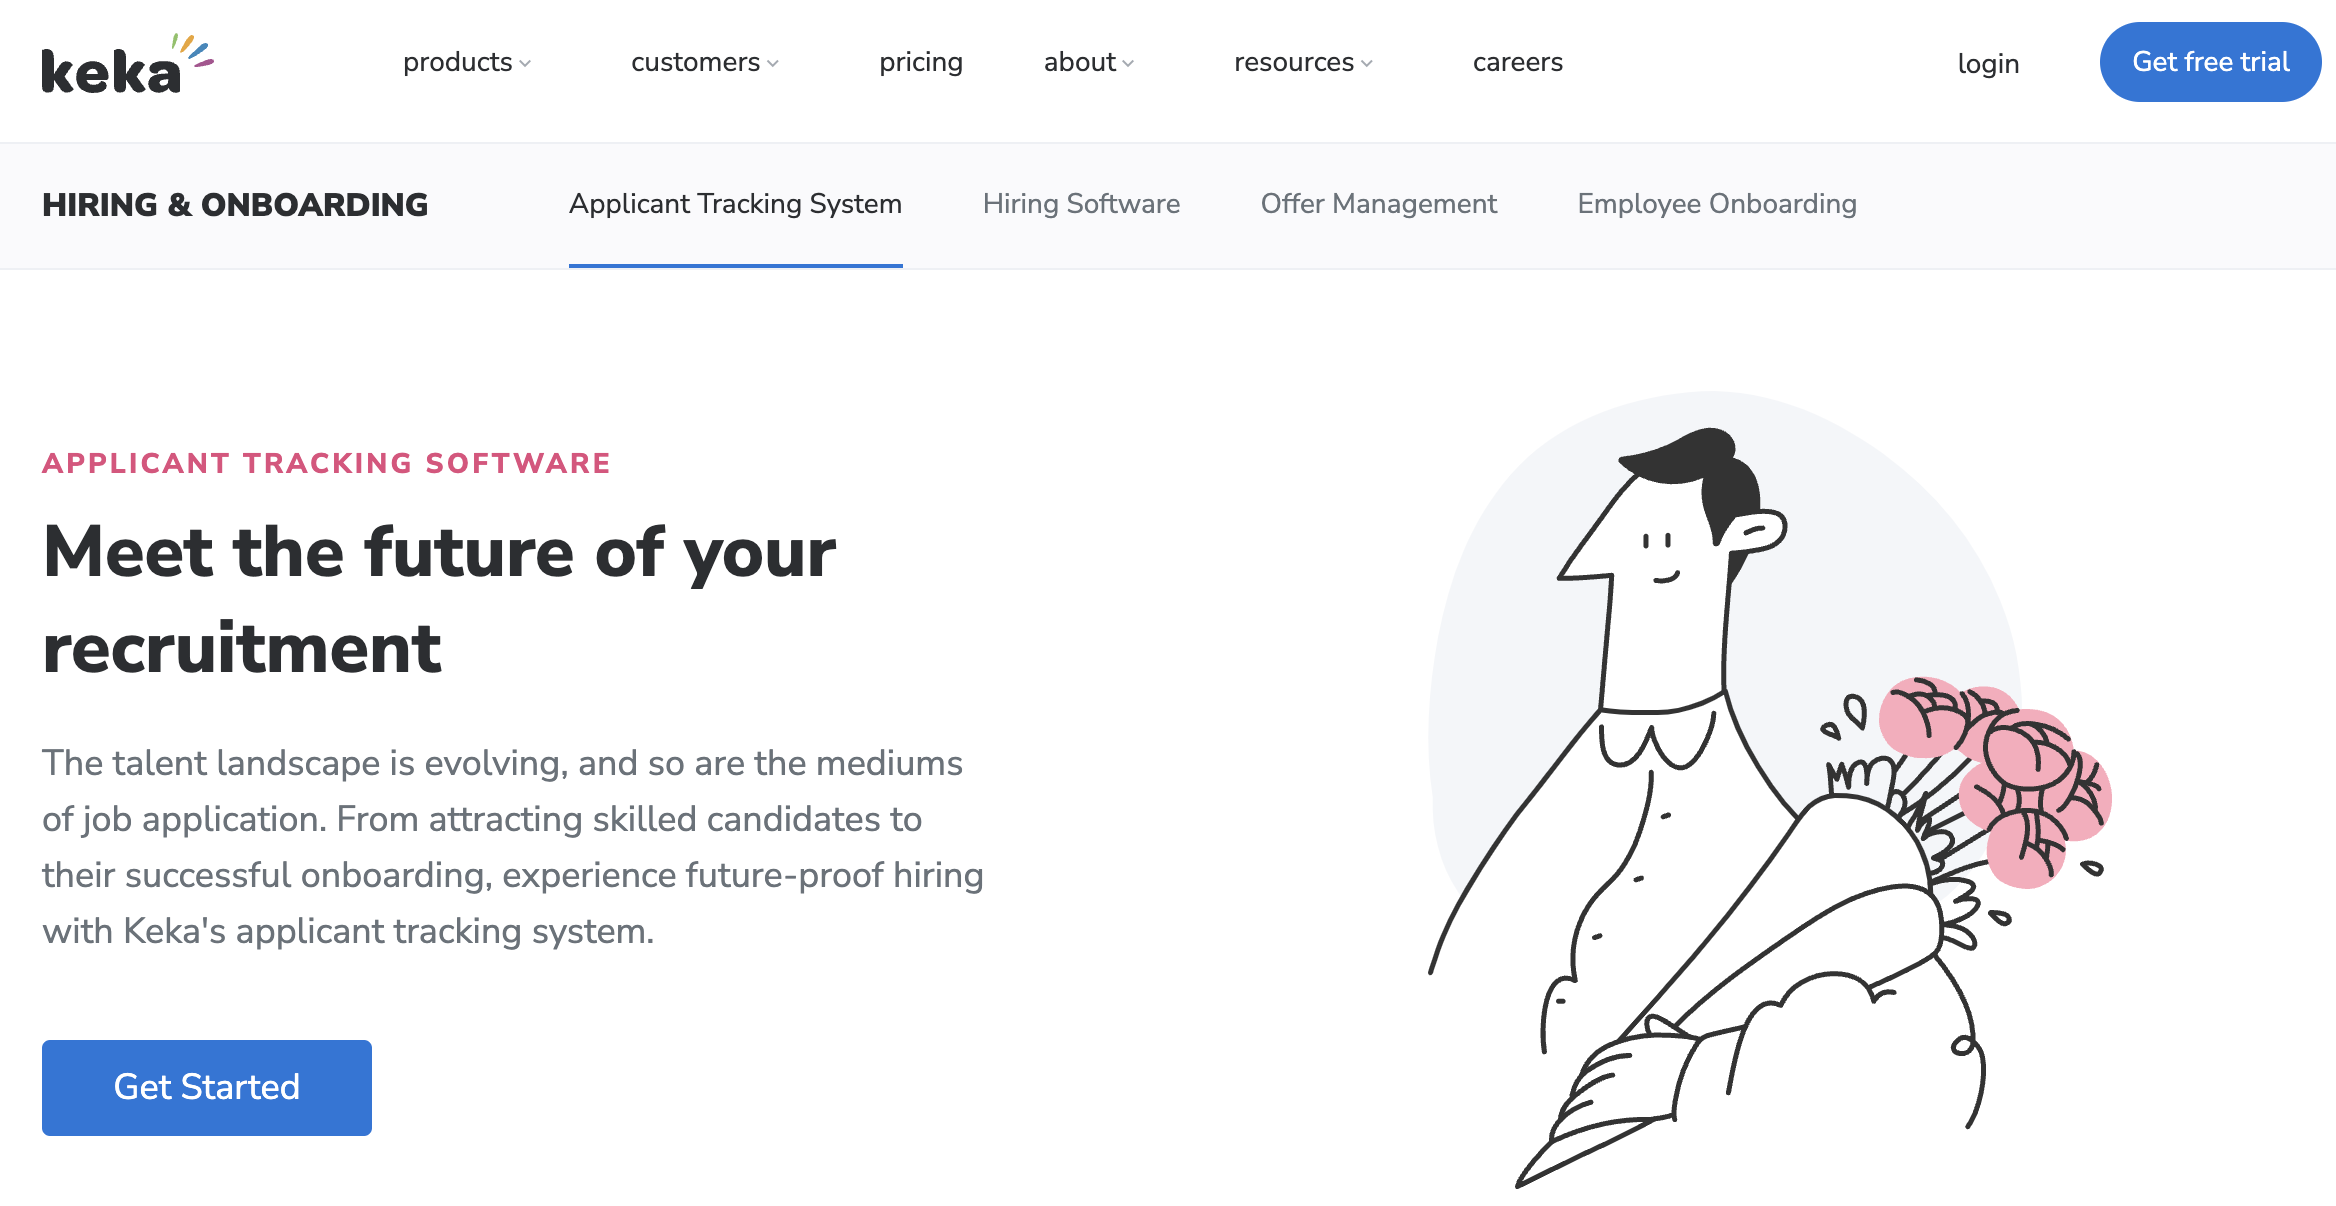2336x1206 pixels.
Task: Select the Applicant Tracking System tab
Action: pyautogui.click(x=735, y=204)
